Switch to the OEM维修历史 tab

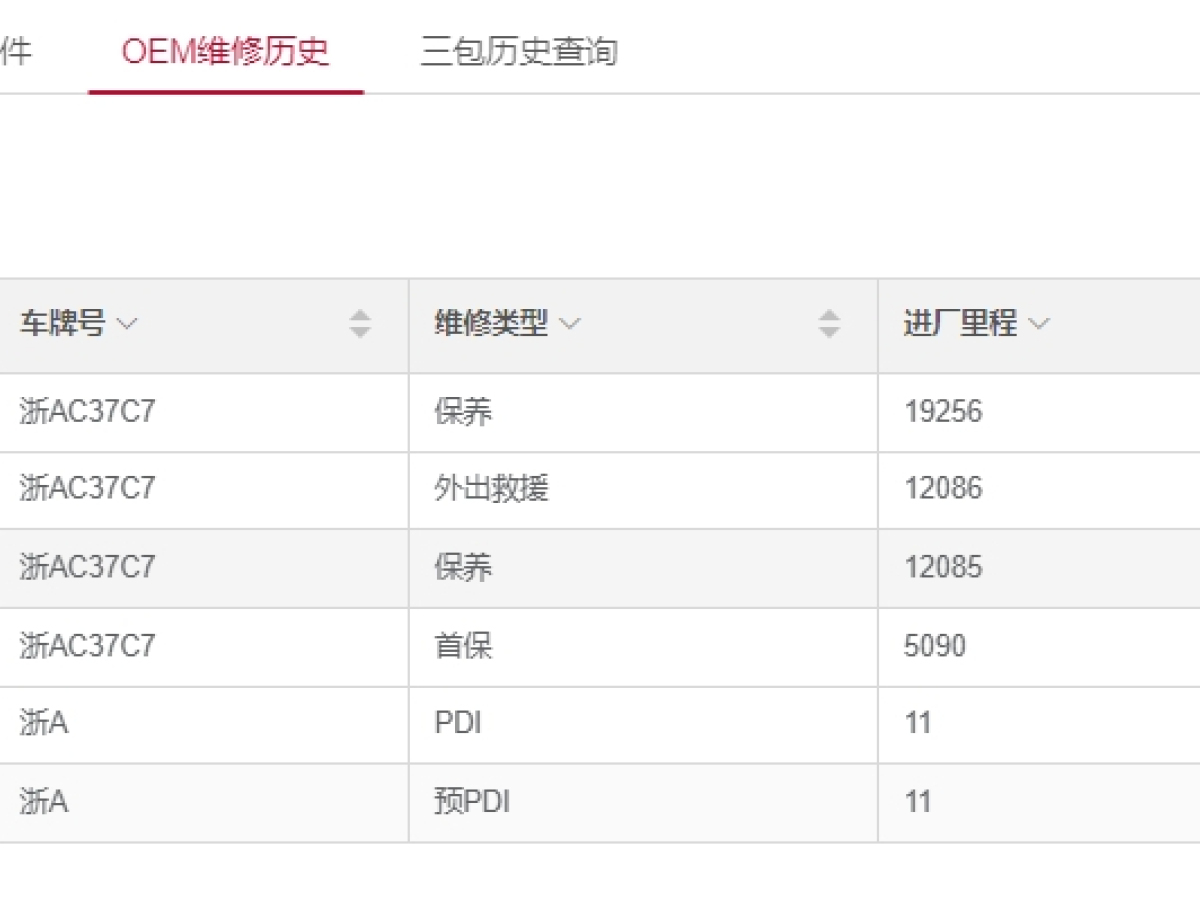click(x=225, y=51)
